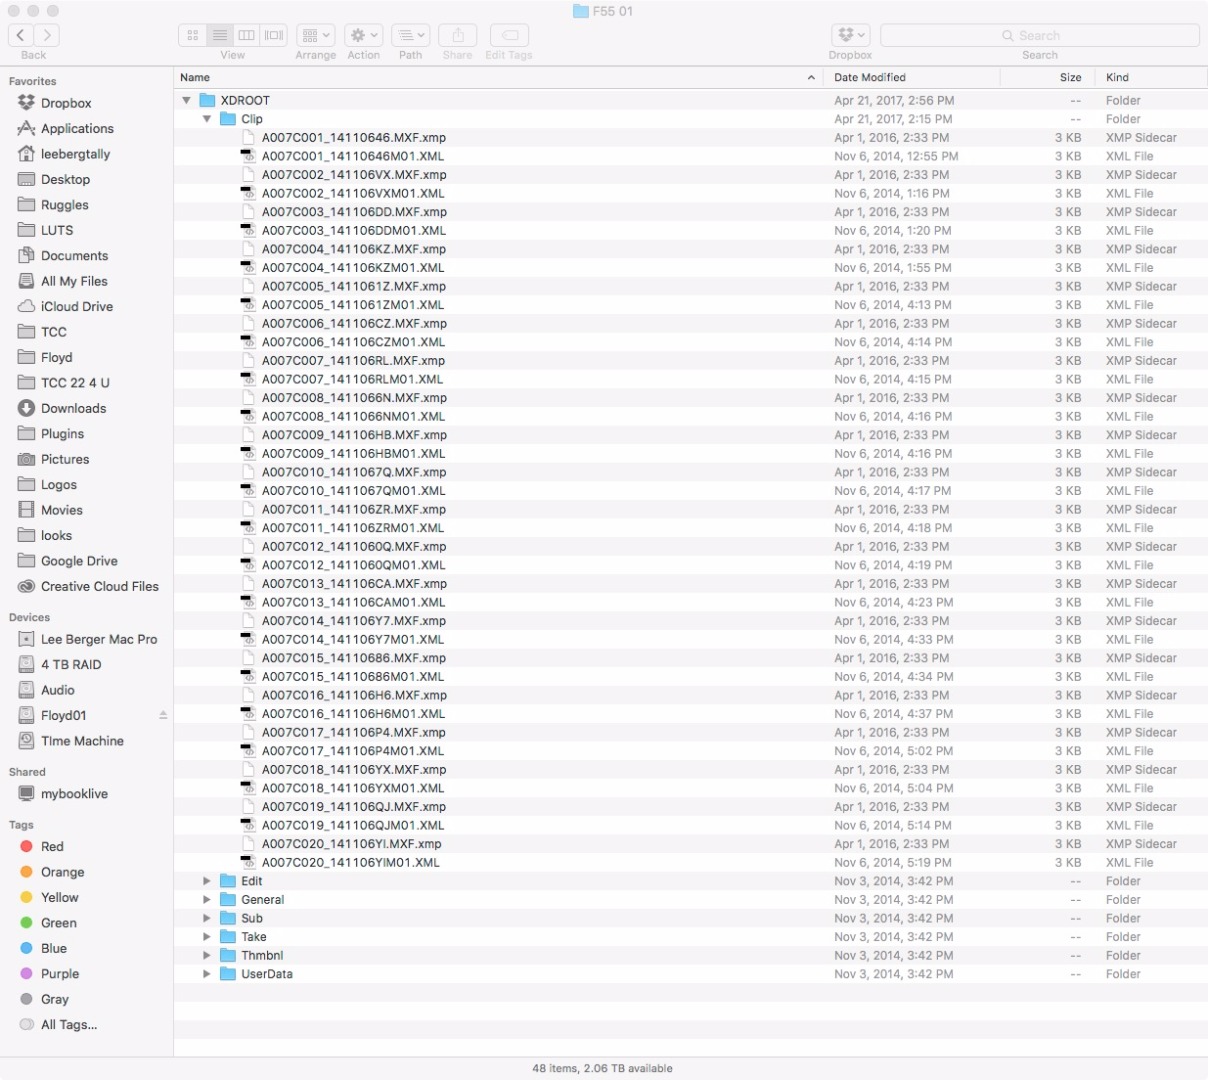Select All My Files in sidebar

(x=74, y=281)
